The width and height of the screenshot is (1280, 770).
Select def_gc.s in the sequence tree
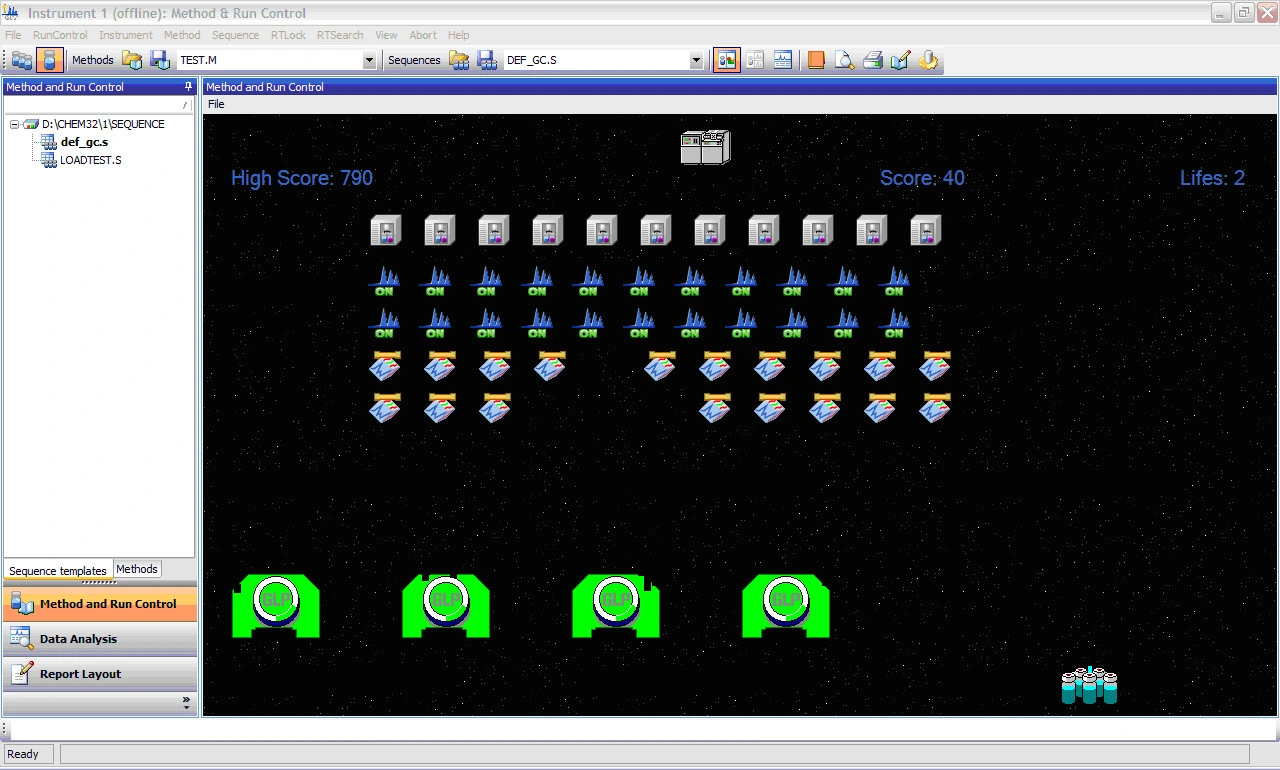[x=84, y=142]
